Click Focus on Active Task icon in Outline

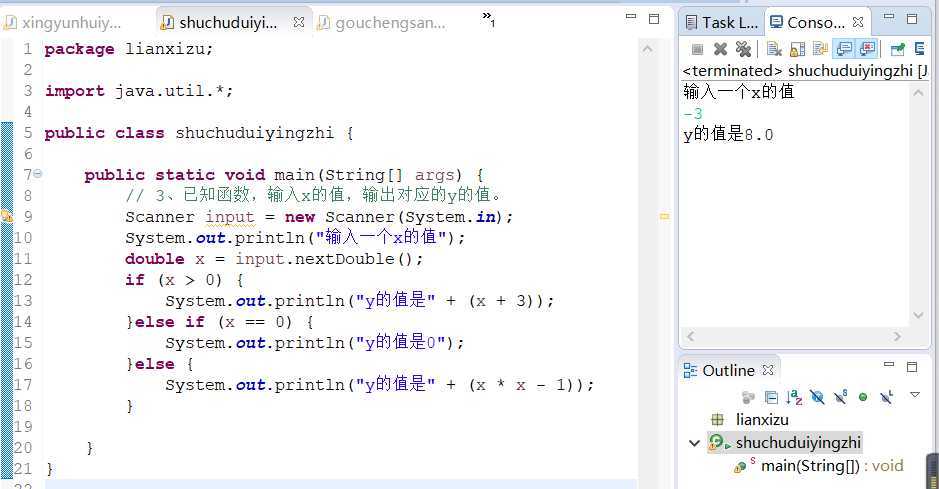pyautogui.click(x=748, y=397)
